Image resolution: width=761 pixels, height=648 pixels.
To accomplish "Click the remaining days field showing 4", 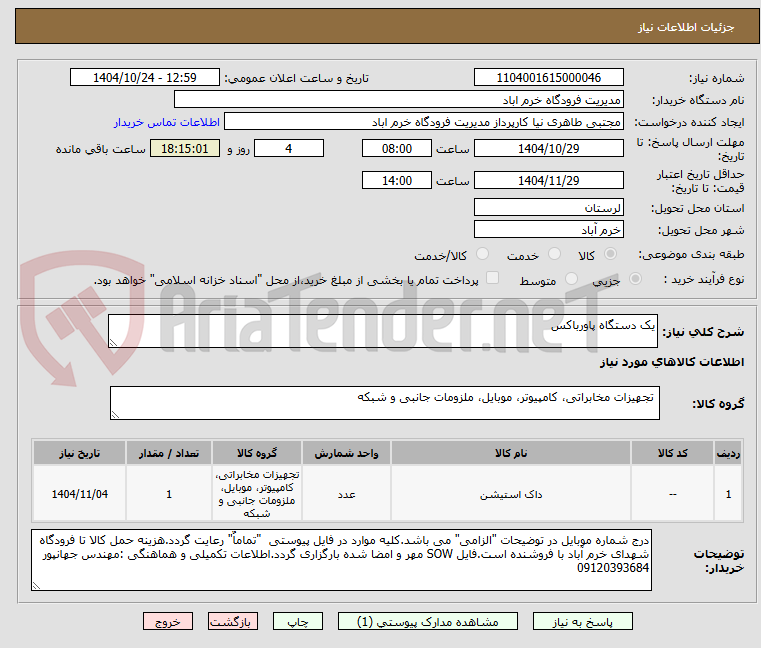I will (x=289, y=149).
